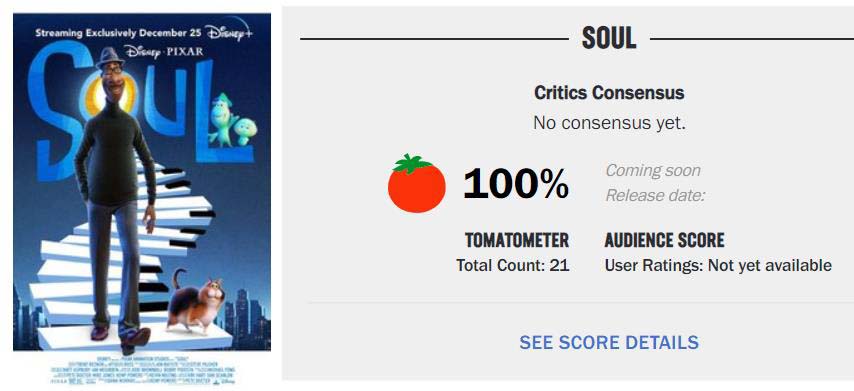Click the Coming soon label
854x391 pixels.
[652, 170]
